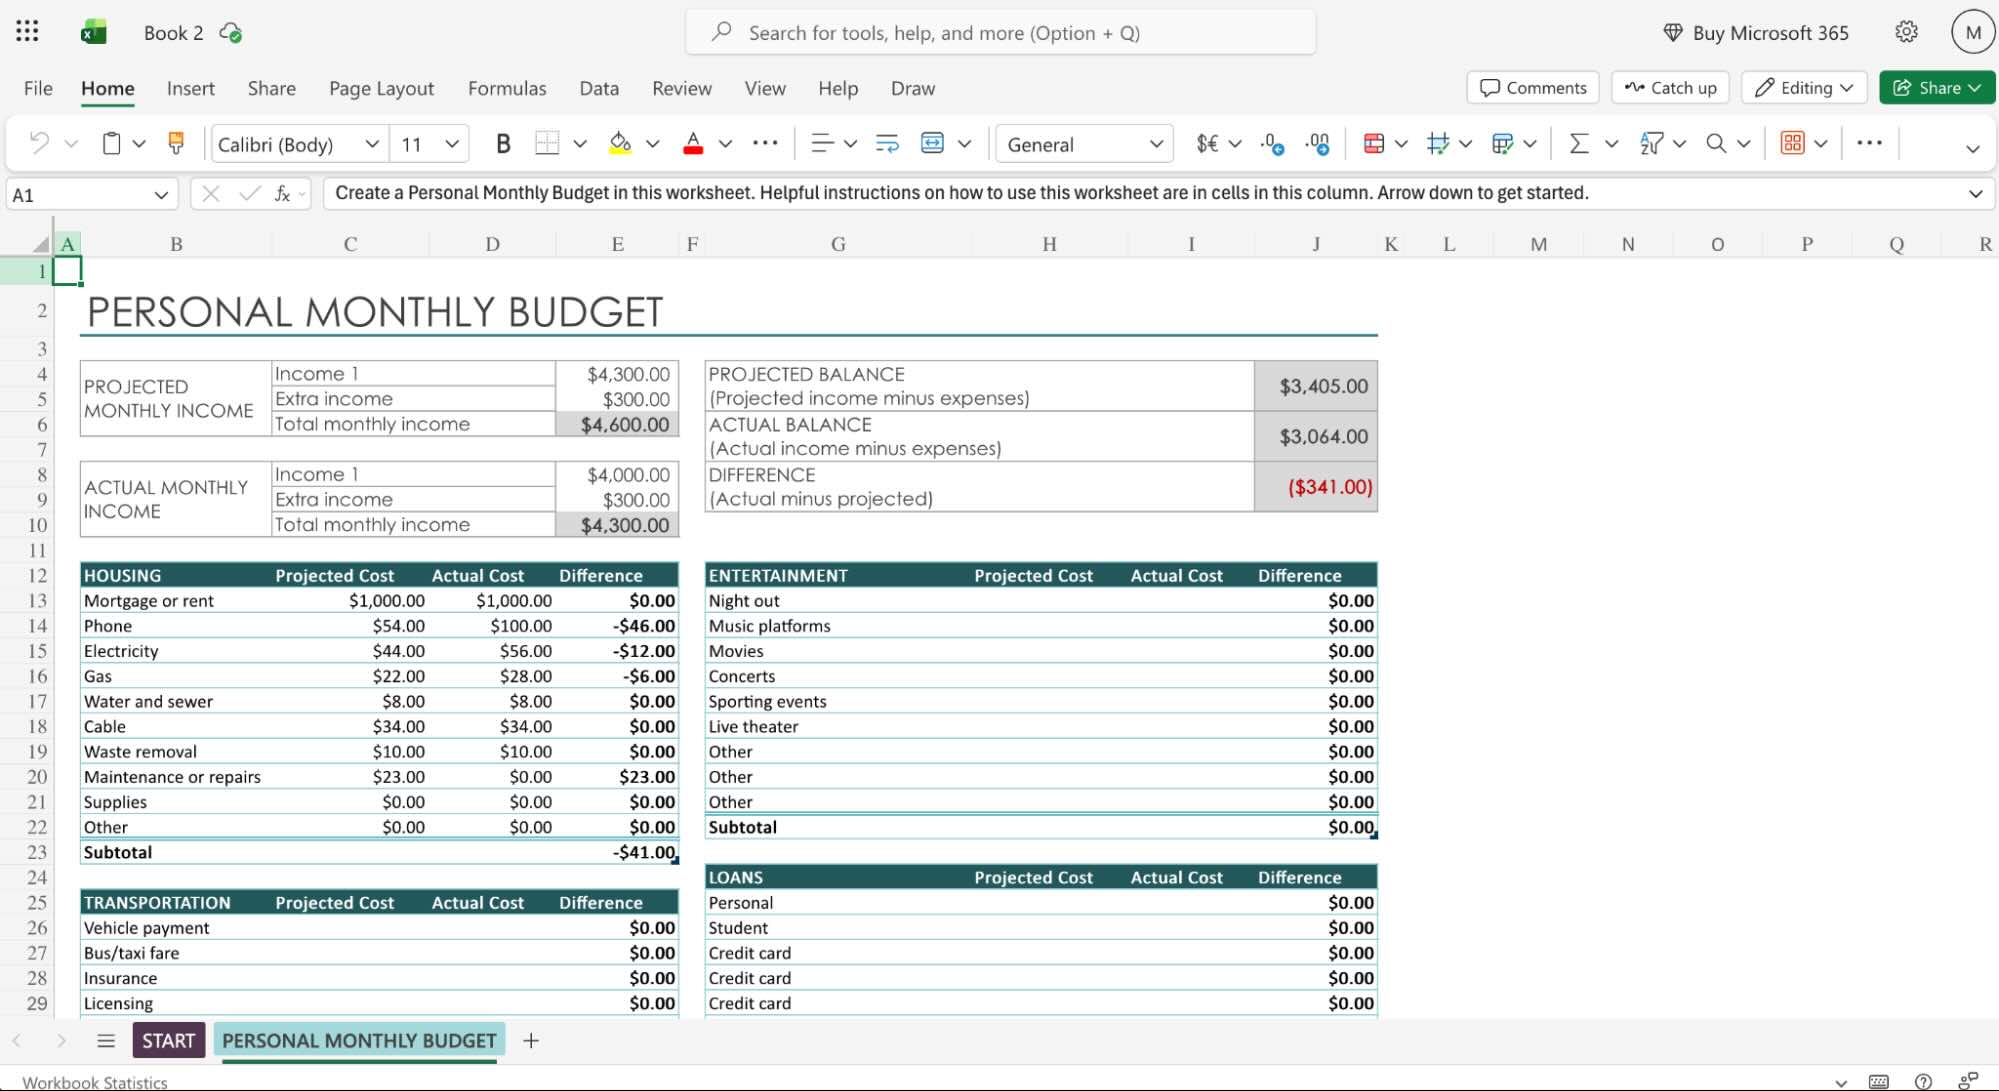Click the green Share button
1999x1091 pixels.
point(1937,88)
